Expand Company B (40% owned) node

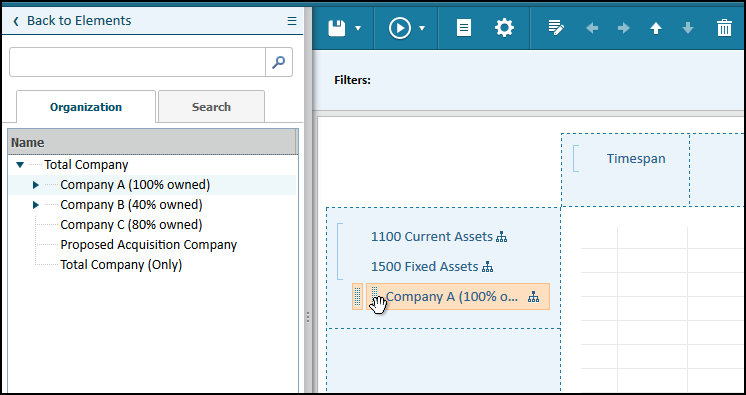(x=36, y=205)
